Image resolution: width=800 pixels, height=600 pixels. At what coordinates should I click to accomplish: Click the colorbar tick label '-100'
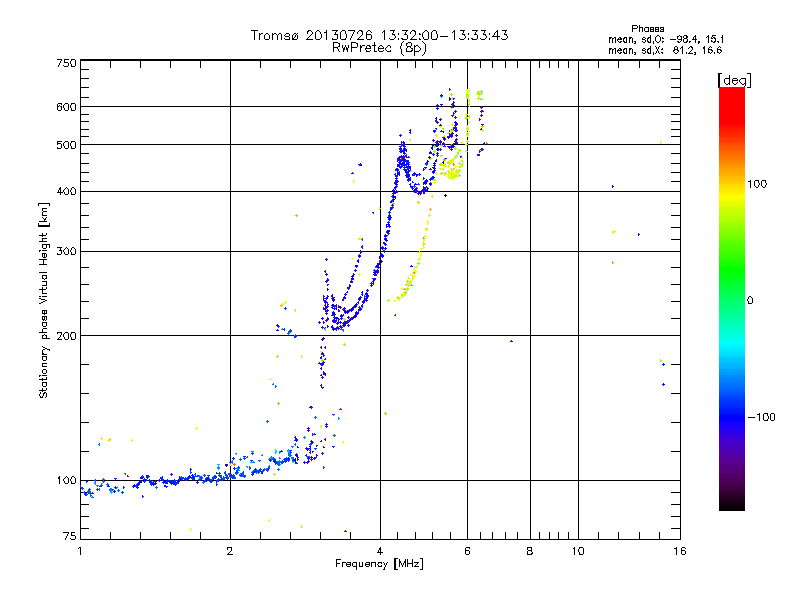[x=761, y=417]
